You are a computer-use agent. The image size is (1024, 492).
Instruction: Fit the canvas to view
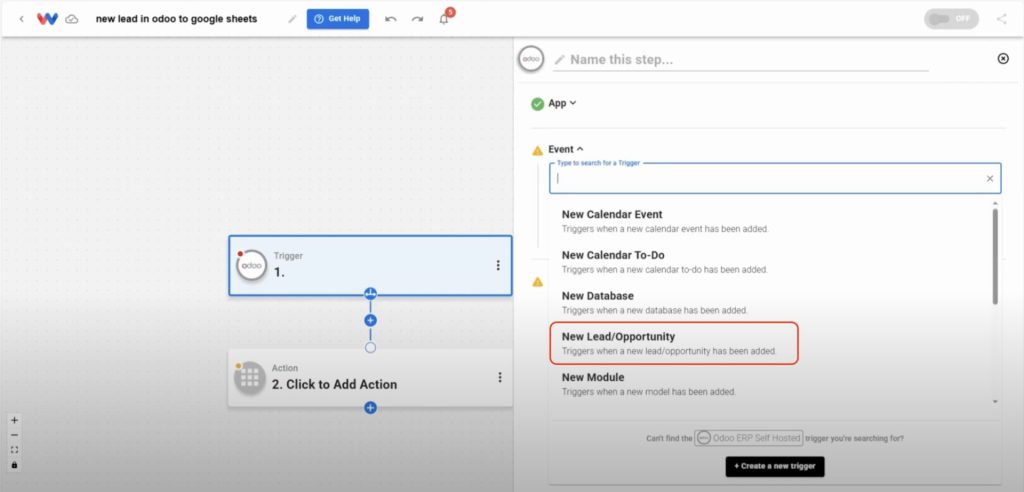[x=14, y=450]
